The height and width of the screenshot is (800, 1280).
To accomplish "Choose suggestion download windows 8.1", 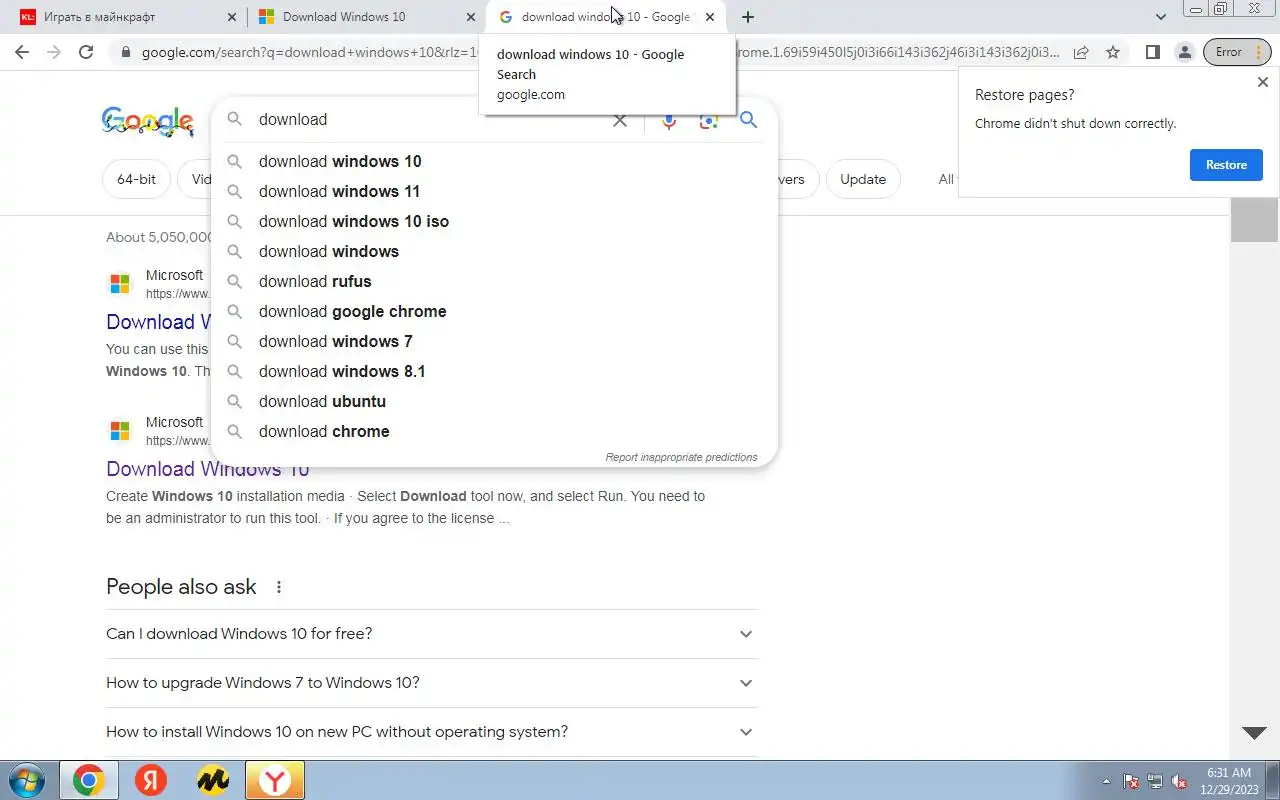I will (494, 371).
